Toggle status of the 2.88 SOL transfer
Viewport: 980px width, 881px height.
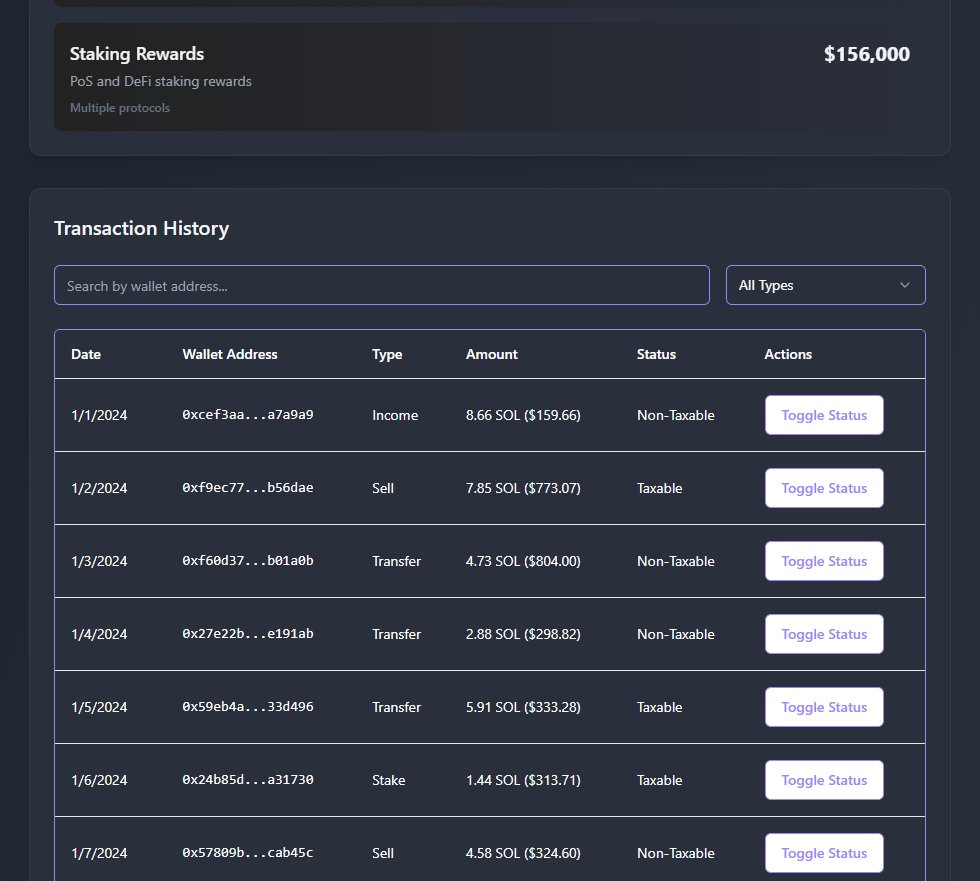(x=823, y=634)
